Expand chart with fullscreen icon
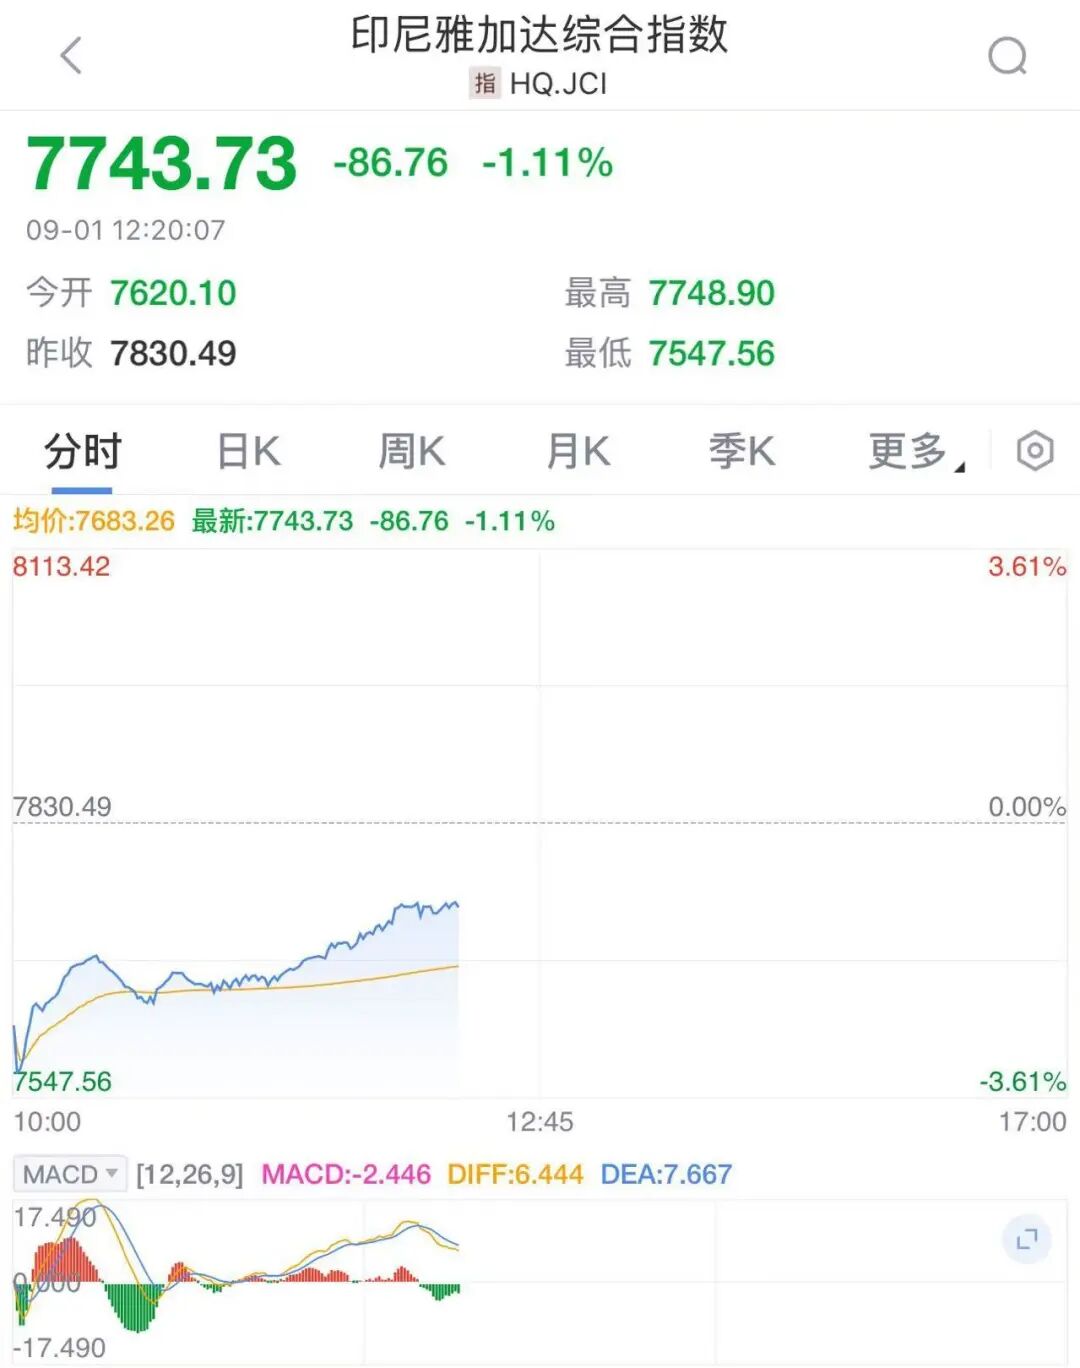The height and width of the screenshot is (1368, 1080). click(x=1026, y=1240)
